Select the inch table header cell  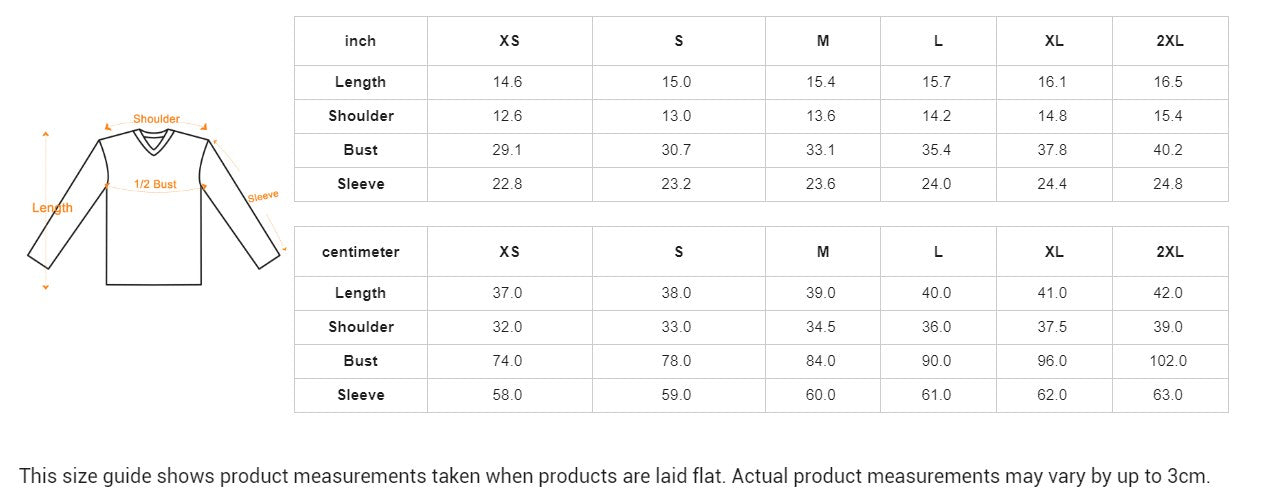tap(360, 41)
